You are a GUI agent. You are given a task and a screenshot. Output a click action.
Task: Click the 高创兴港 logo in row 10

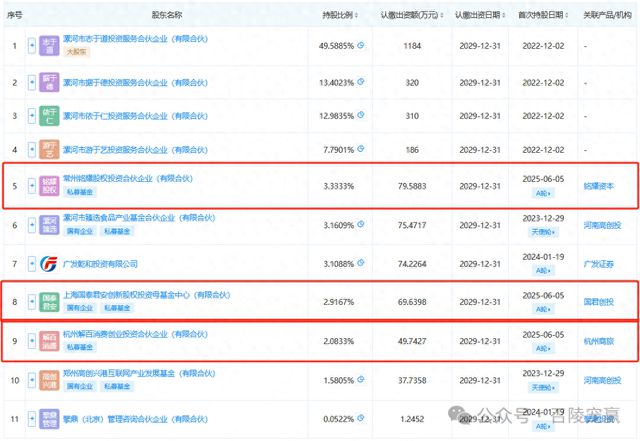tap(49, 380)
